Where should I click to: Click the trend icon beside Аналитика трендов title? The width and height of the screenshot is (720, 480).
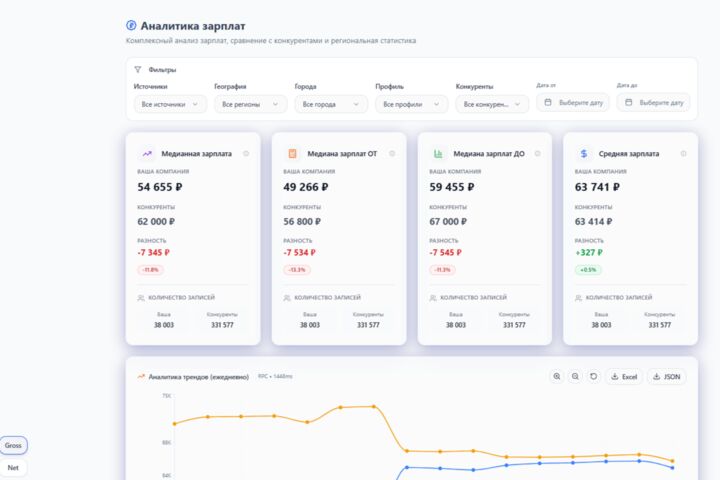141,377
